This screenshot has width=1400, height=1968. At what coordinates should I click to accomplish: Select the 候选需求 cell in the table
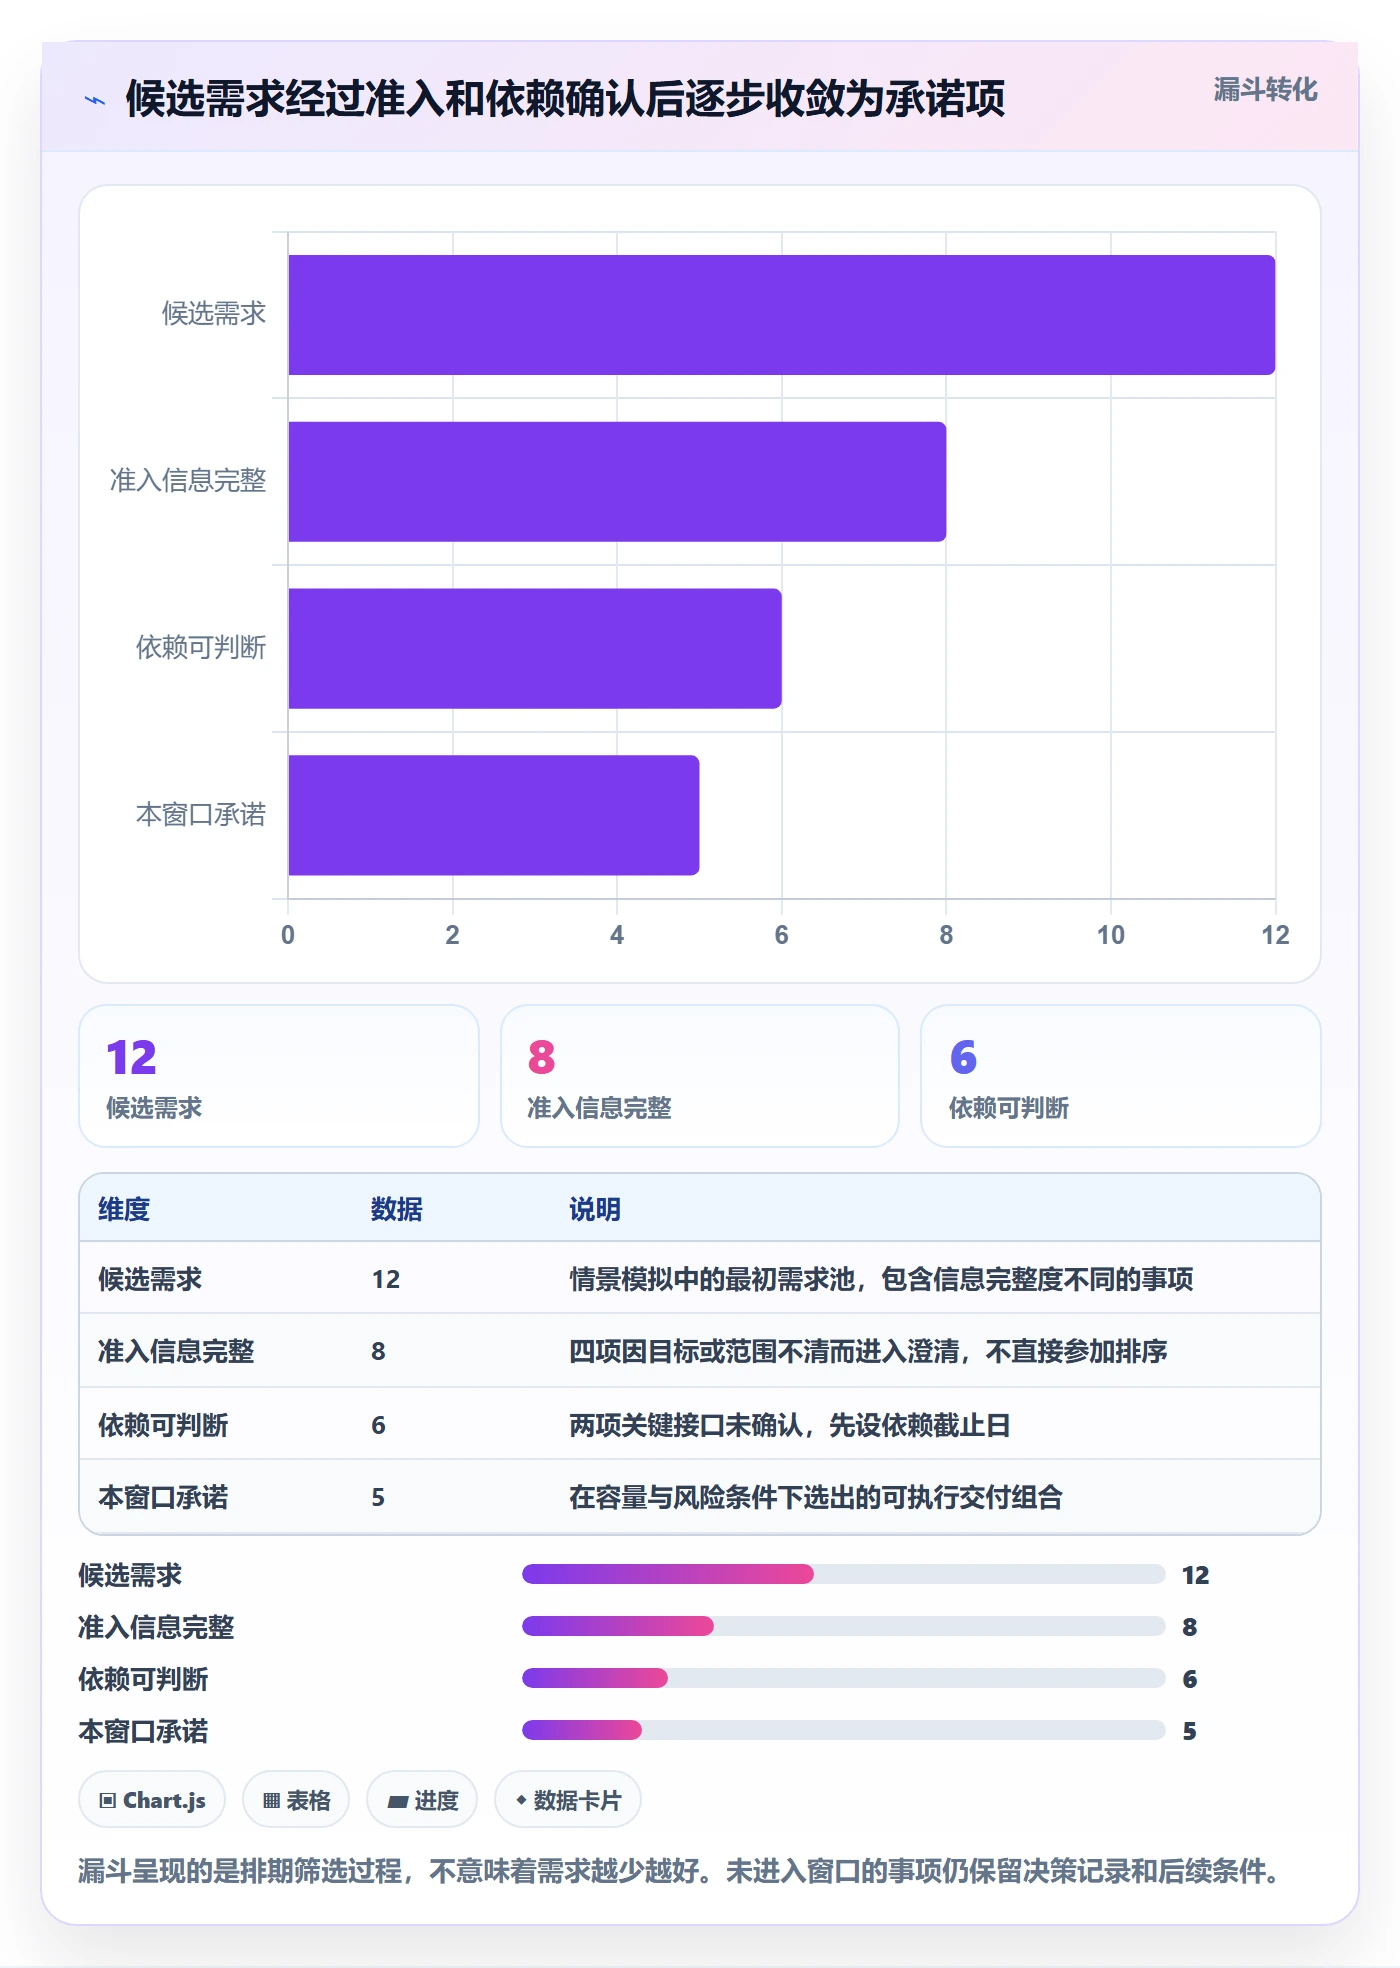150,1279
